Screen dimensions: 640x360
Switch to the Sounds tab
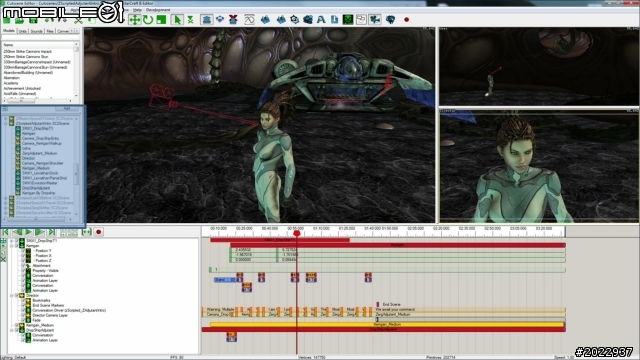point(36,31)
